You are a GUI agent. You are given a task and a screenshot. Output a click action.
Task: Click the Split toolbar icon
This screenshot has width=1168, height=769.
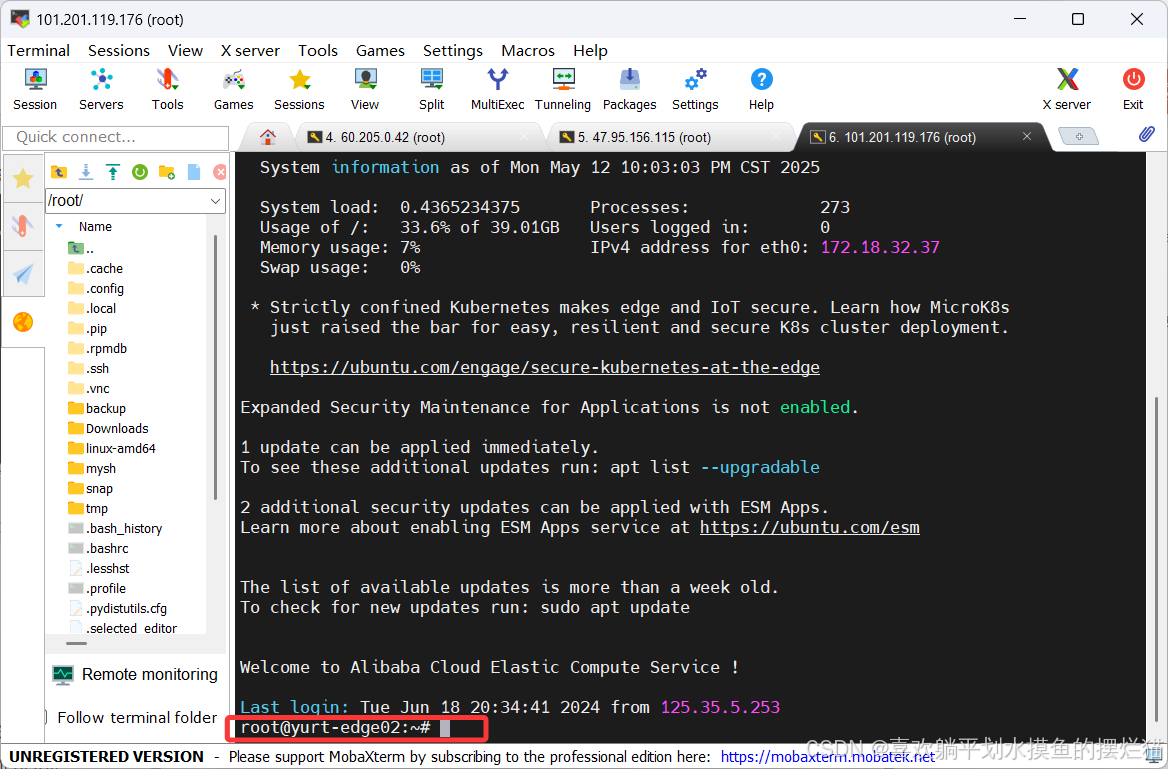pos(431,89)
